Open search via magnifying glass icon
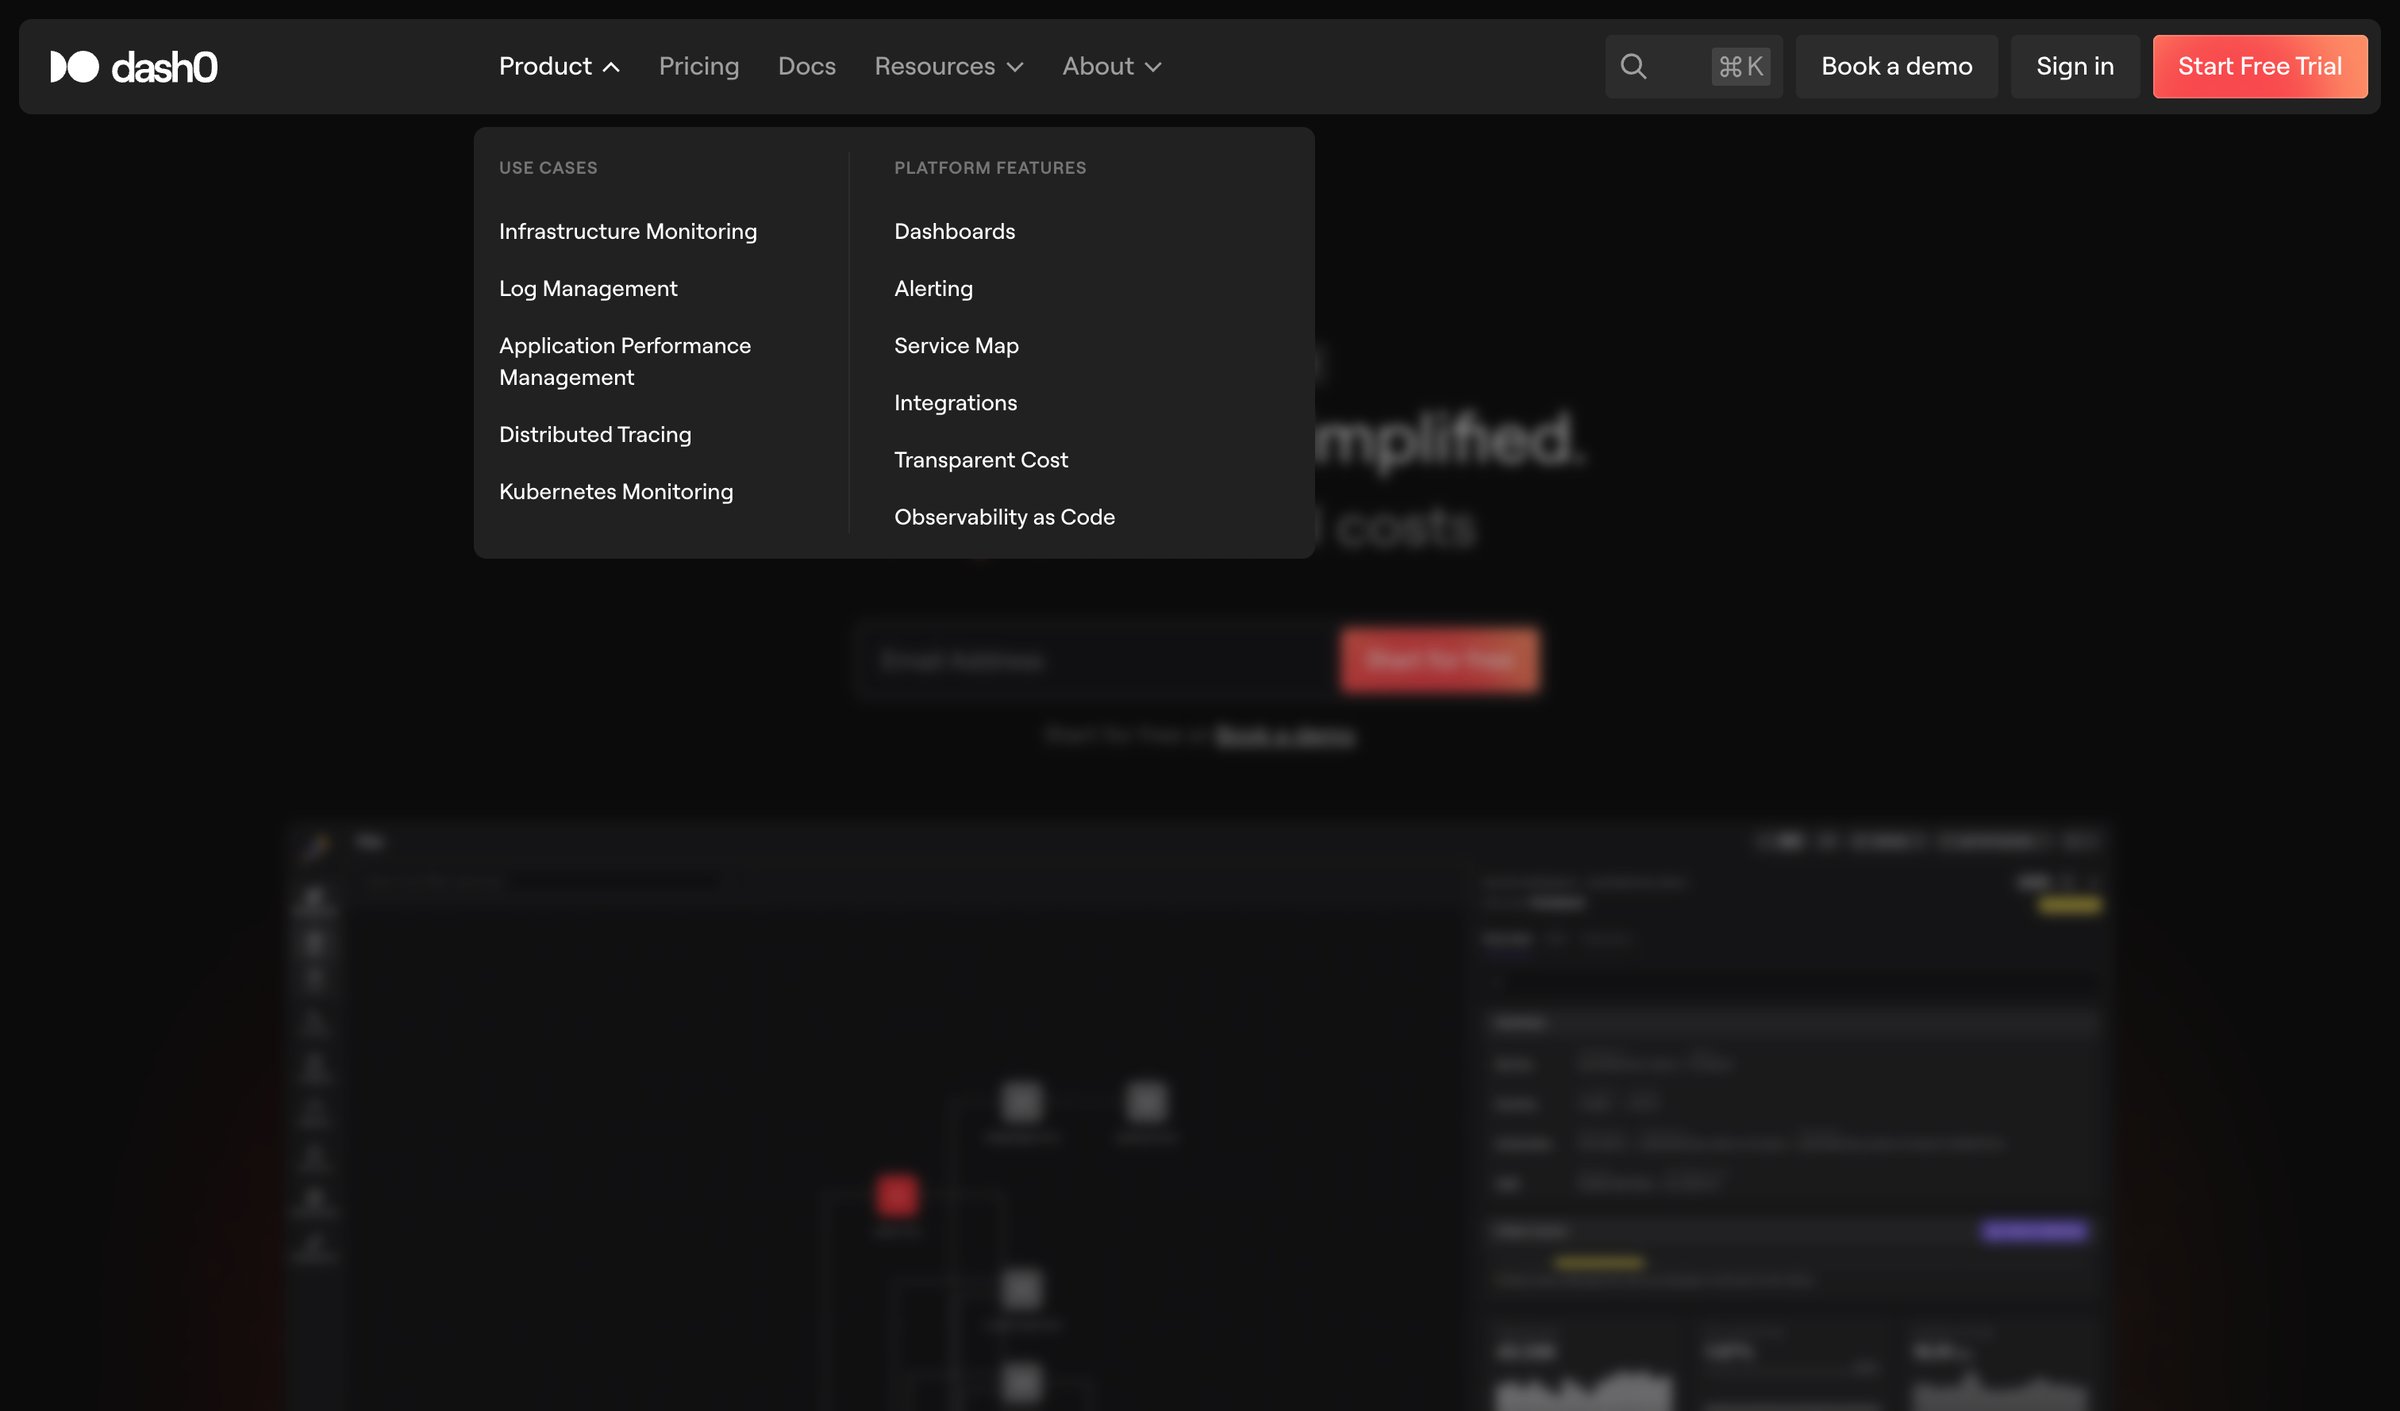 [x=1633, y=67]
